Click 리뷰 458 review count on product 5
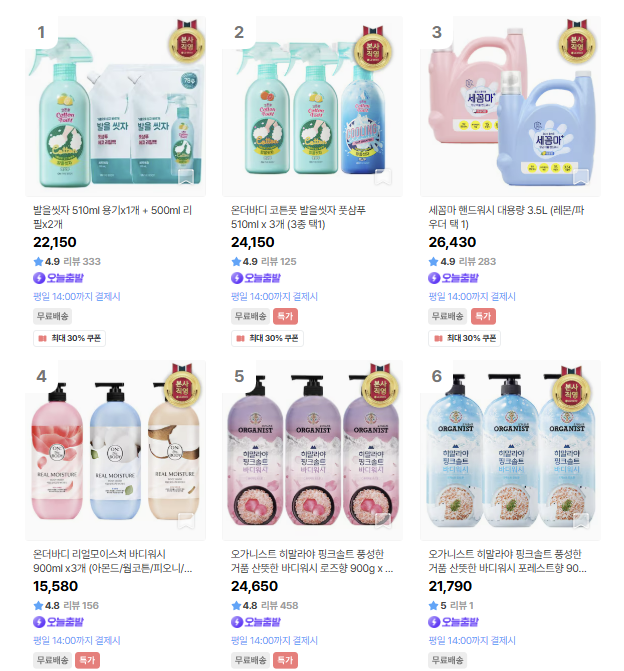The image size is (624, 671). pos(279,606)
